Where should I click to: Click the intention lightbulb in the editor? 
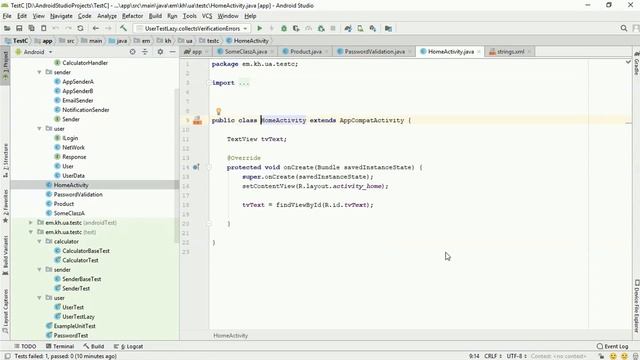pyautogui.click(x=218, y=111)
